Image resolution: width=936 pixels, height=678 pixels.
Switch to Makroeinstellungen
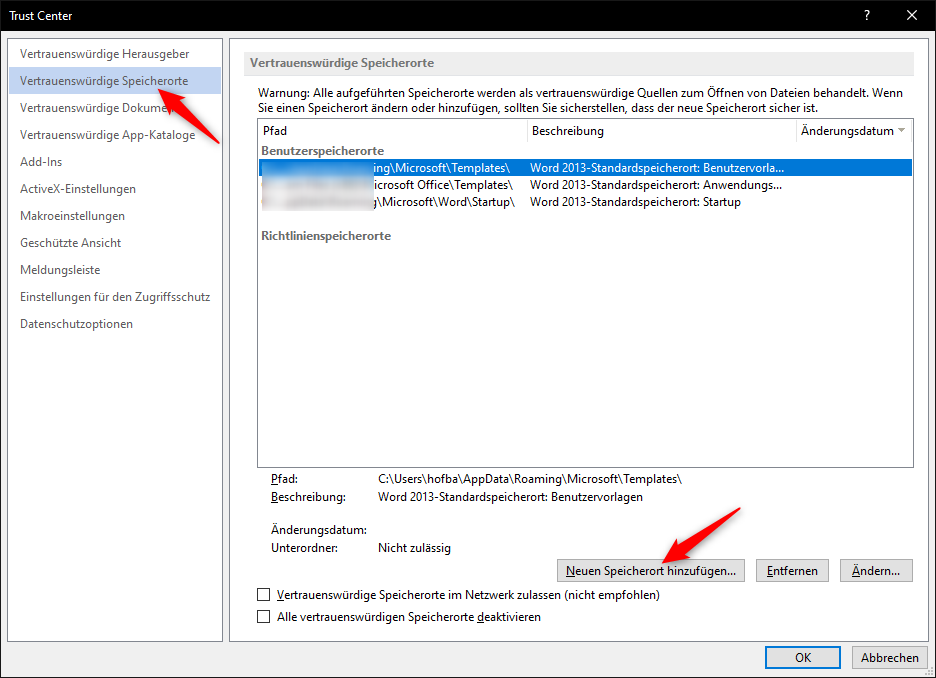point(72,216)
